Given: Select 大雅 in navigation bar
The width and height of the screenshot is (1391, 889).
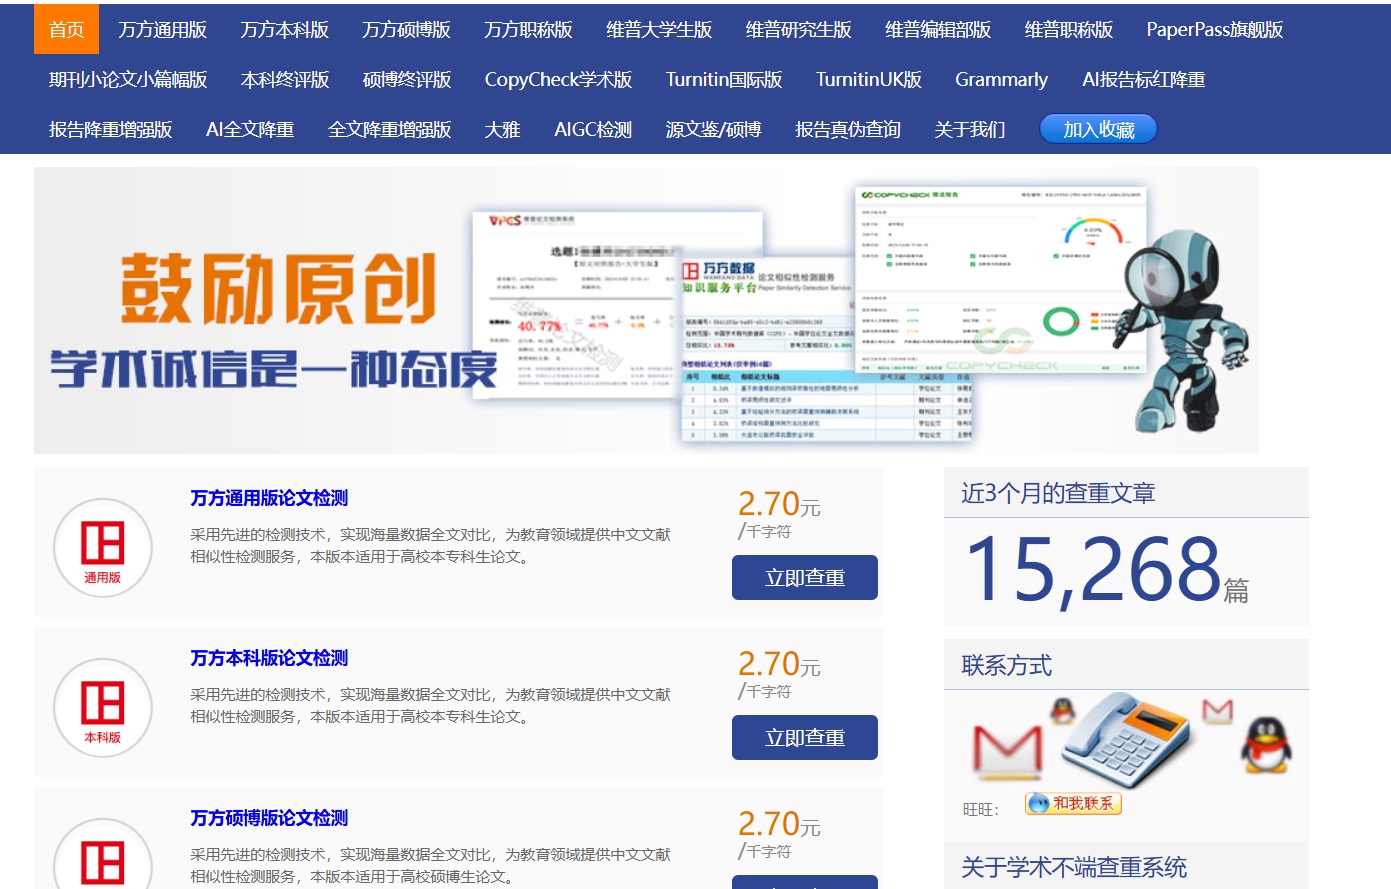Looking at the screenshot, I should point(502,129).
